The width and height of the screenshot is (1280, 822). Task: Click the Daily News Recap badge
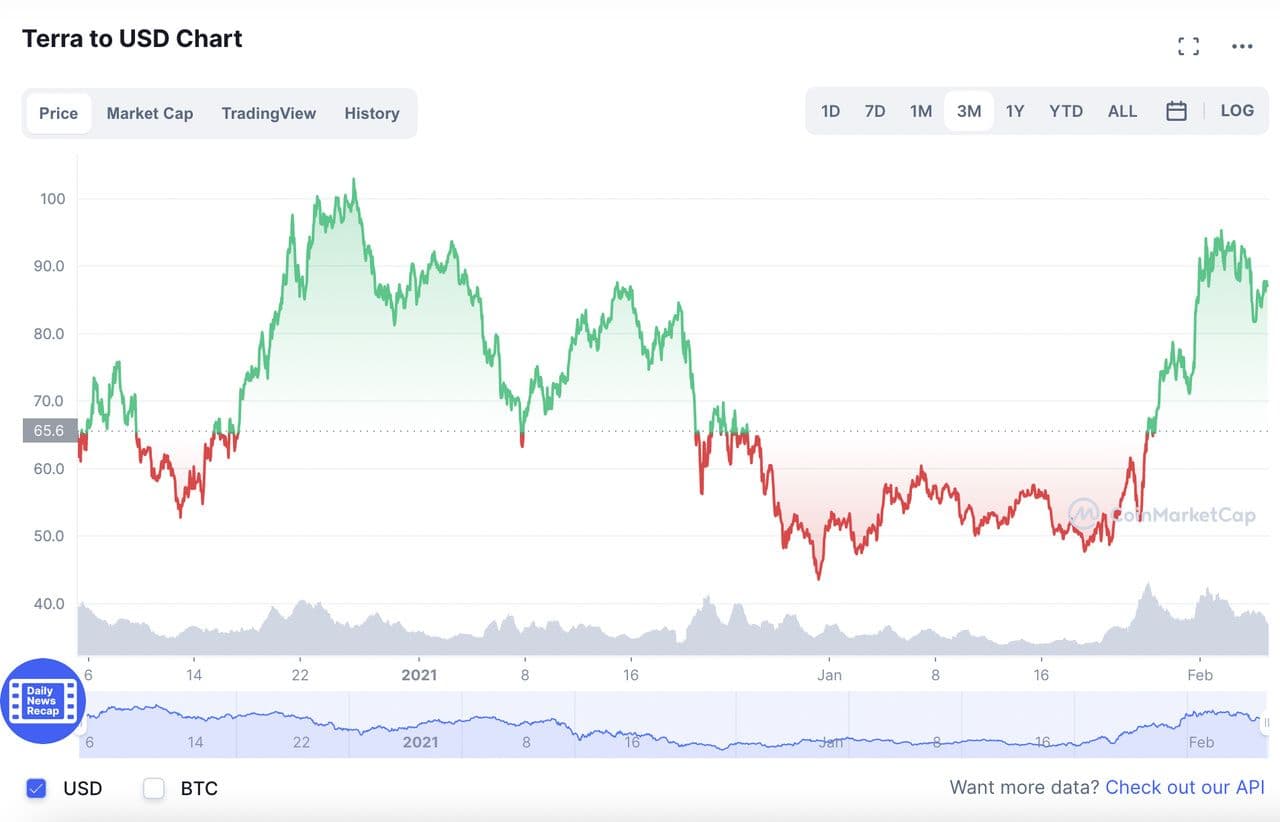(x=42, y=701)
